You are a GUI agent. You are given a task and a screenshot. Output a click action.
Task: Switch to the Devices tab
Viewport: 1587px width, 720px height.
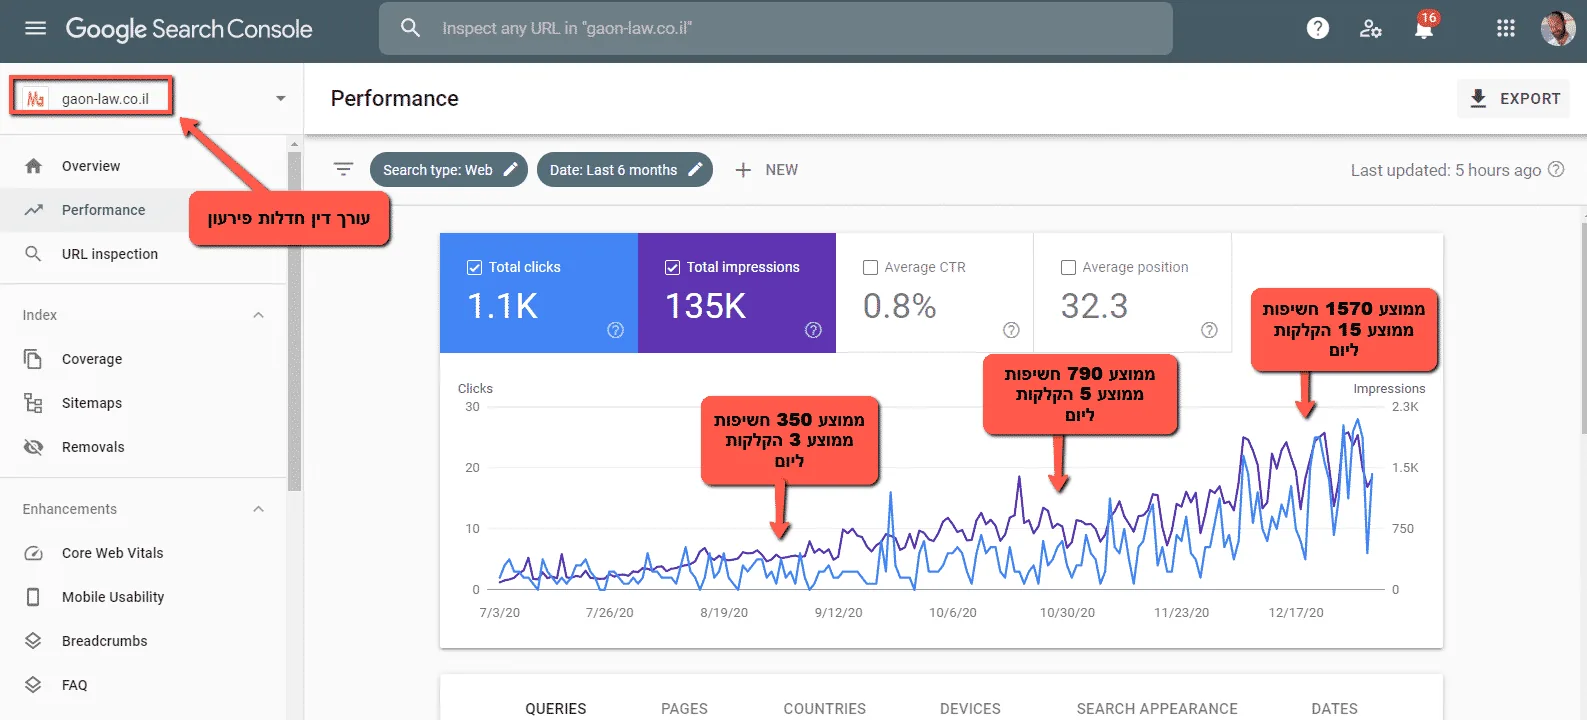970,708
